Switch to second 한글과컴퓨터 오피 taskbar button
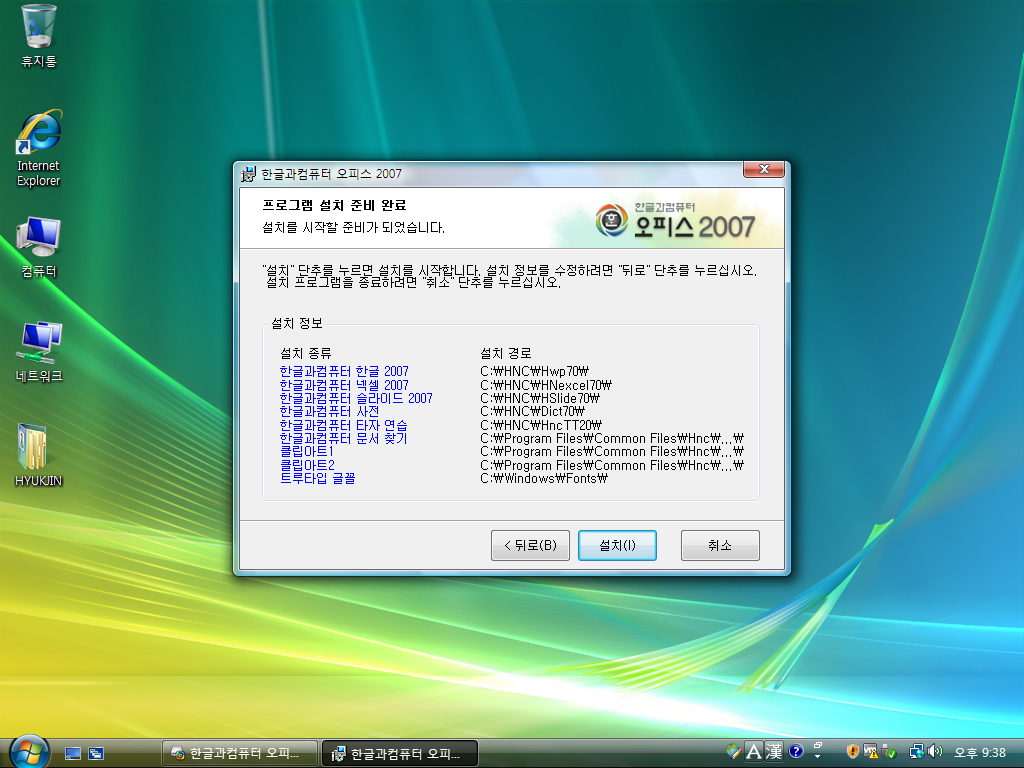Screen dimensions: 1024x768 (x=400, y=754)
